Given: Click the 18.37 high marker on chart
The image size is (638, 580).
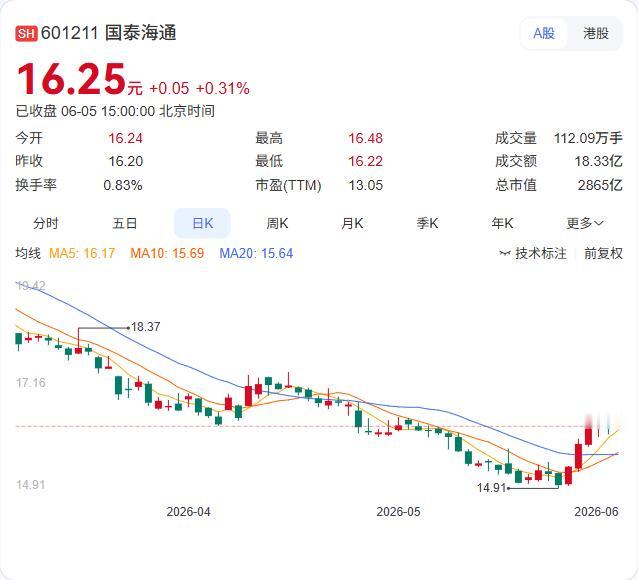Looking at the screenshot, I should click(x=145, y=327).
